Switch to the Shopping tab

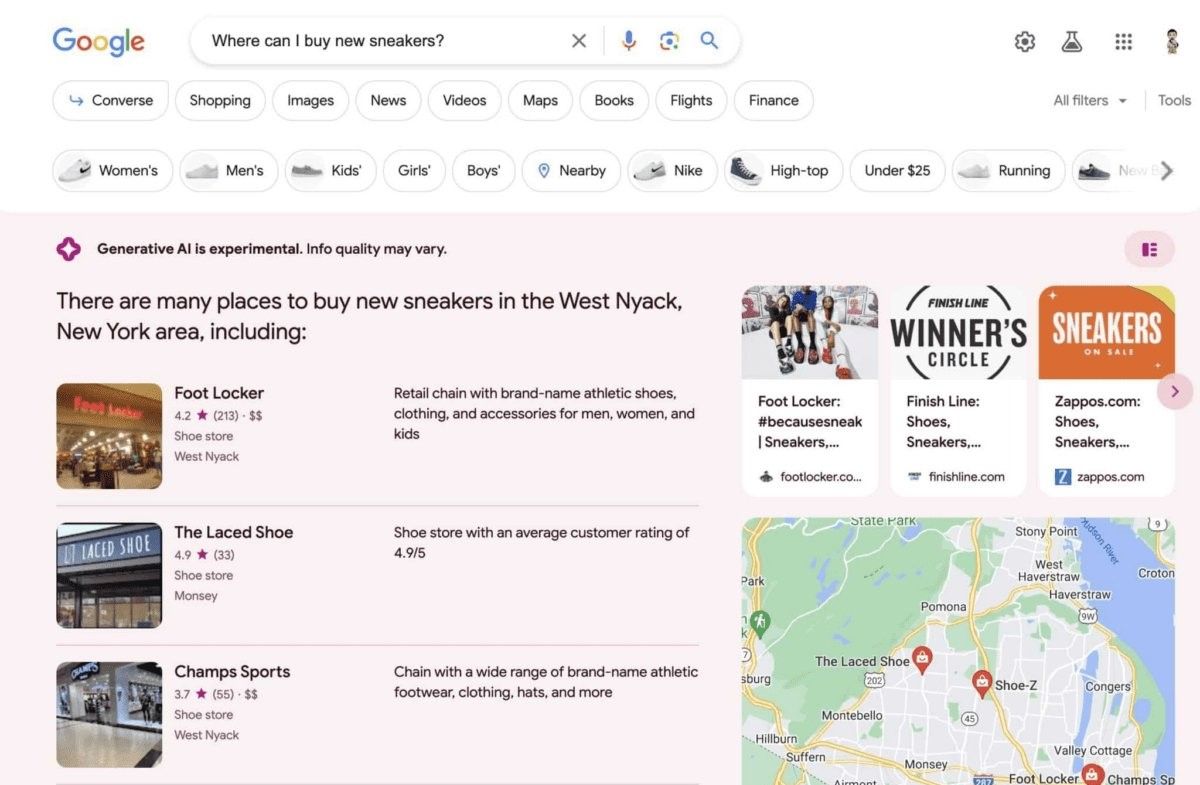click(220, 100)
